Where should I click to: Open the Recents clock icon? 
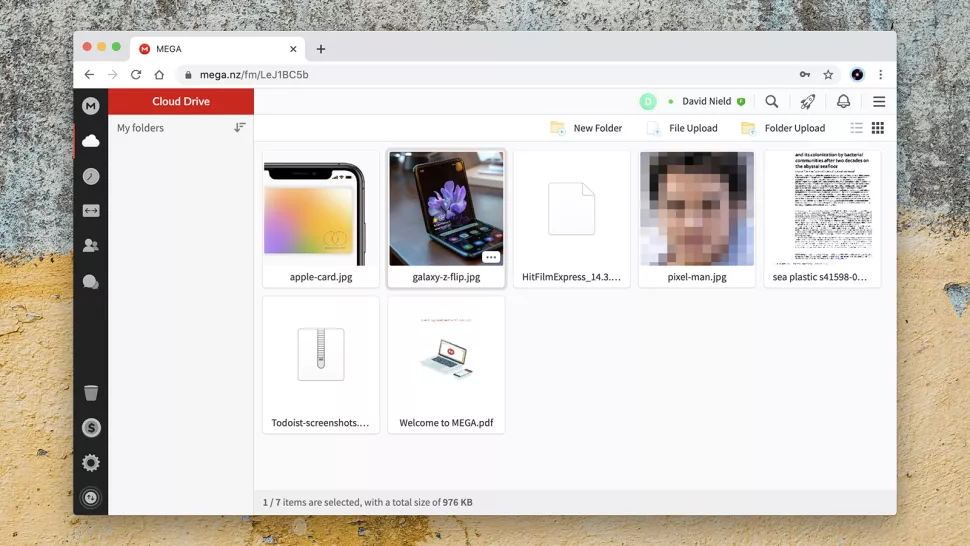point(91,176)
